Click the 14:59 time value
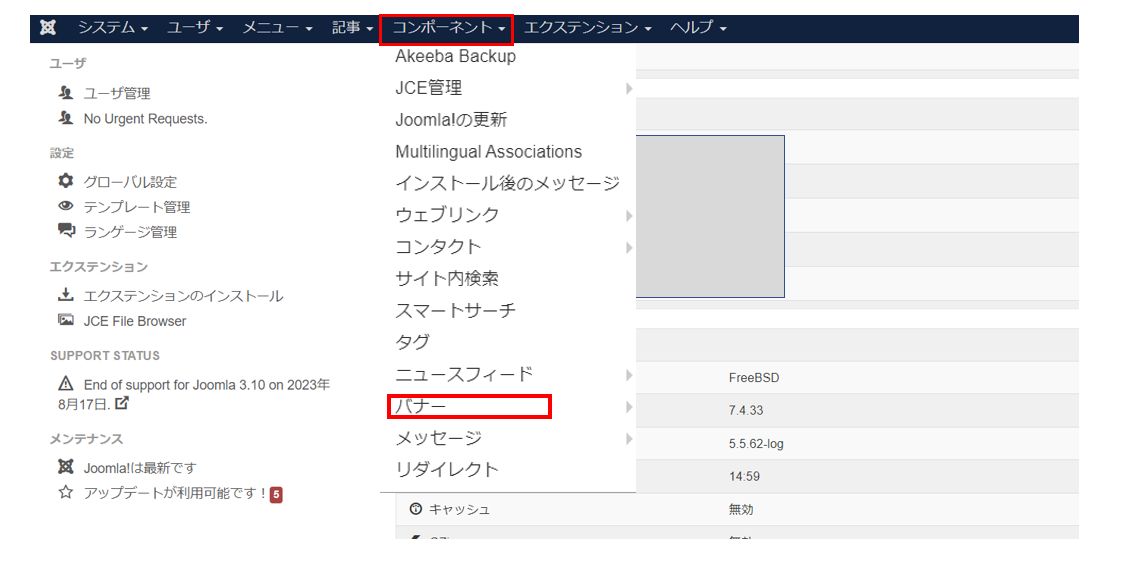The height and width of the screenshot is (565, 1130). 744,476
